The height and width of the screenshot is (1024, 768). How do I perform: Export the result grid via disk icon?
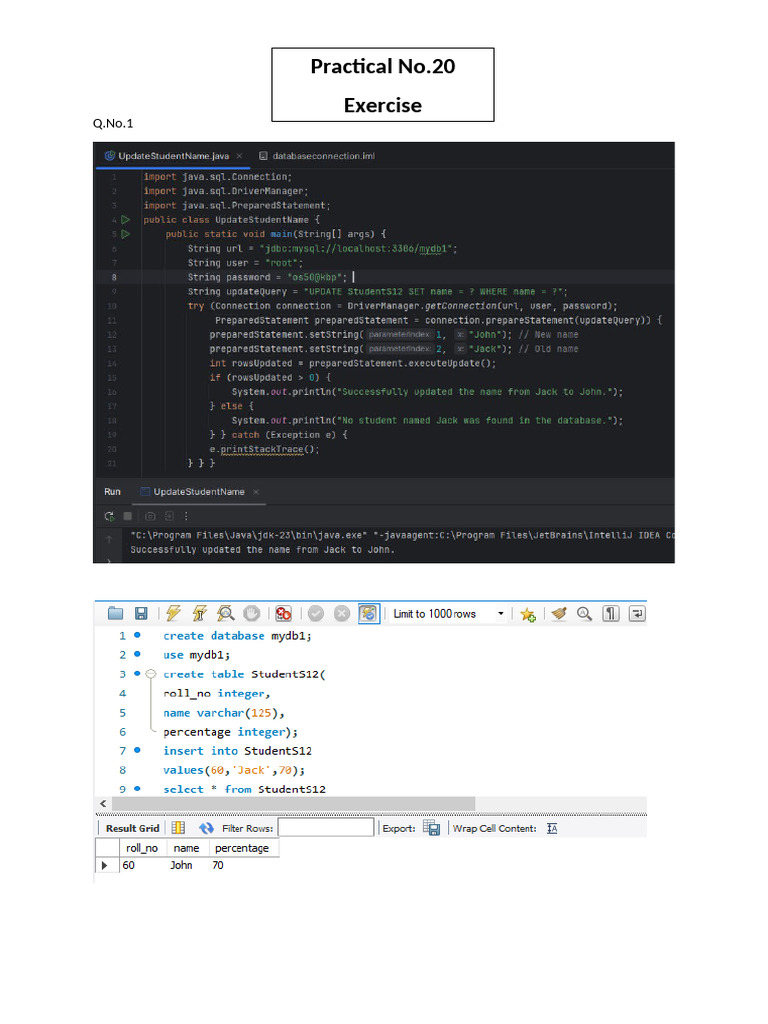tap(431, 828)
